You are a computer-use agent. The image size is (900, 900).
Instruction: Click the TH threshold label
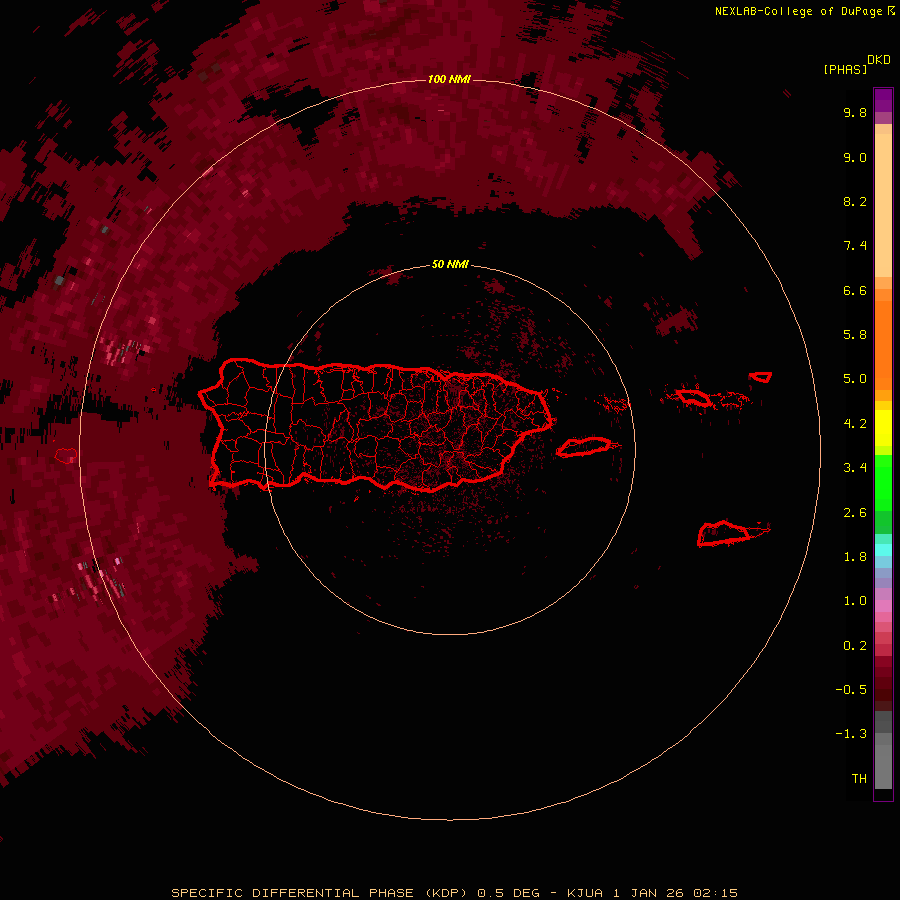[x=859, y=779]
